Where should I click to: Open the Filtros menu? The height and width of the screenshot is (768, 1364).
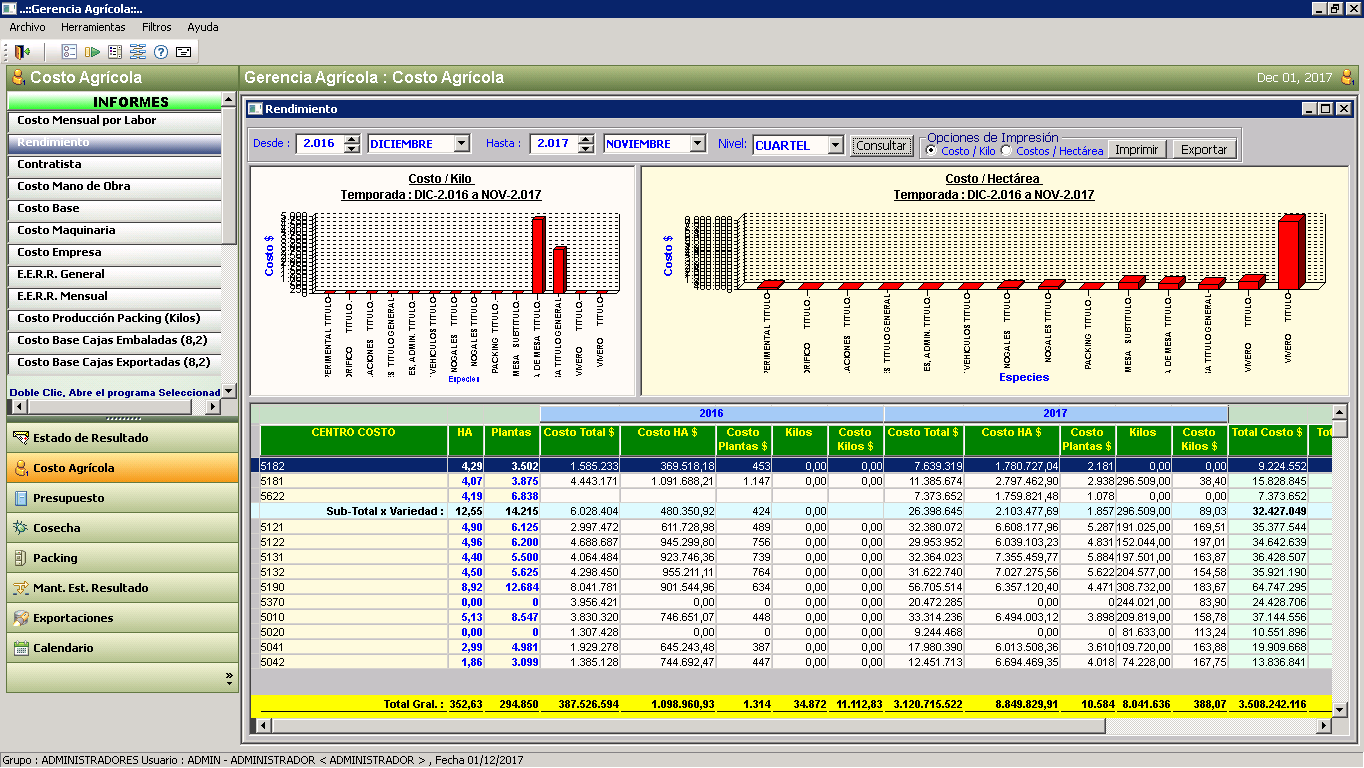point(156,27)
